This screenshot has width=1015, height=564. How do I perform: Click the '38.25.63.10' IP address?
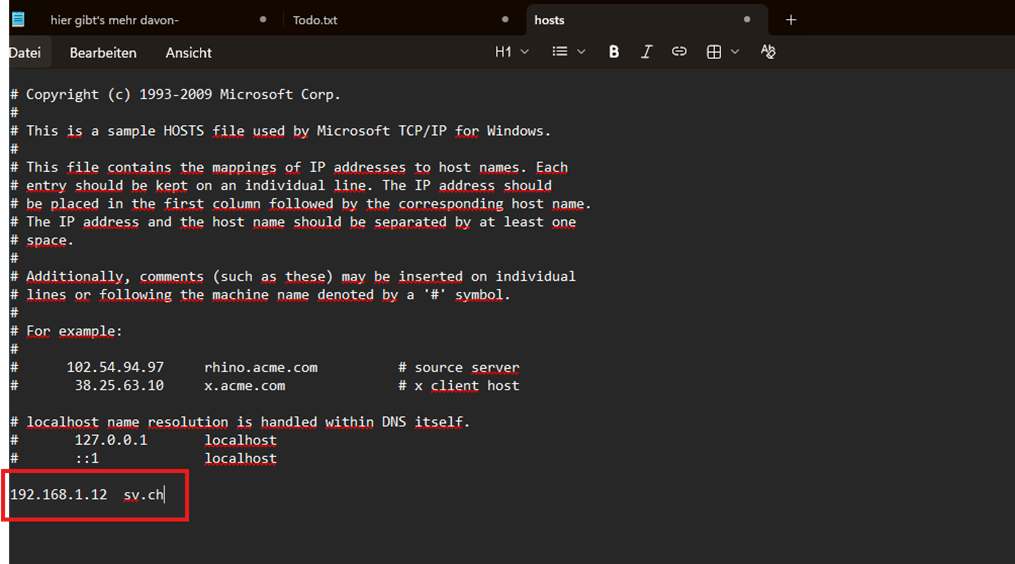[x=119, y=385]
